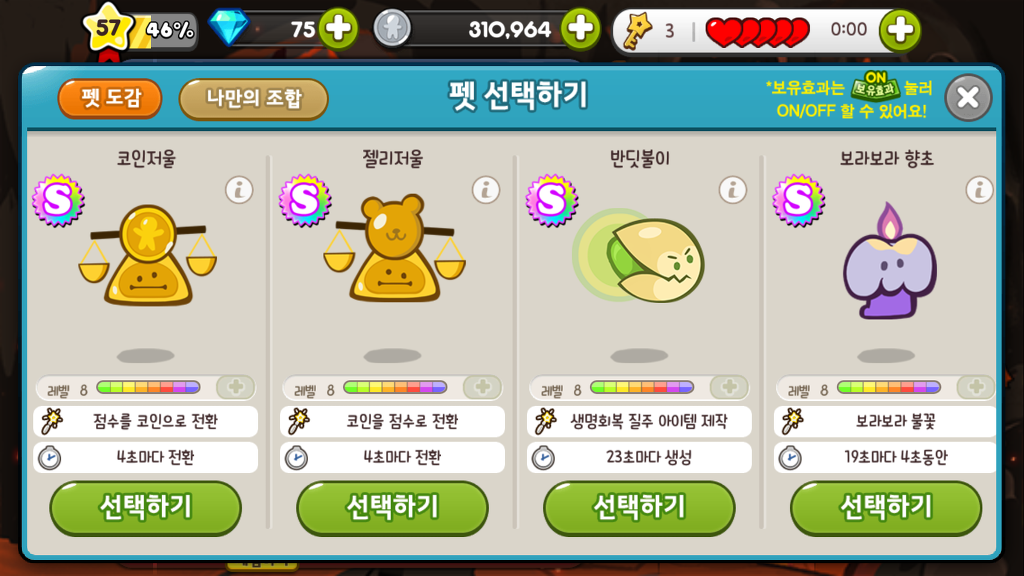Open the 펫 도감 tab

[x=110, y=99]
